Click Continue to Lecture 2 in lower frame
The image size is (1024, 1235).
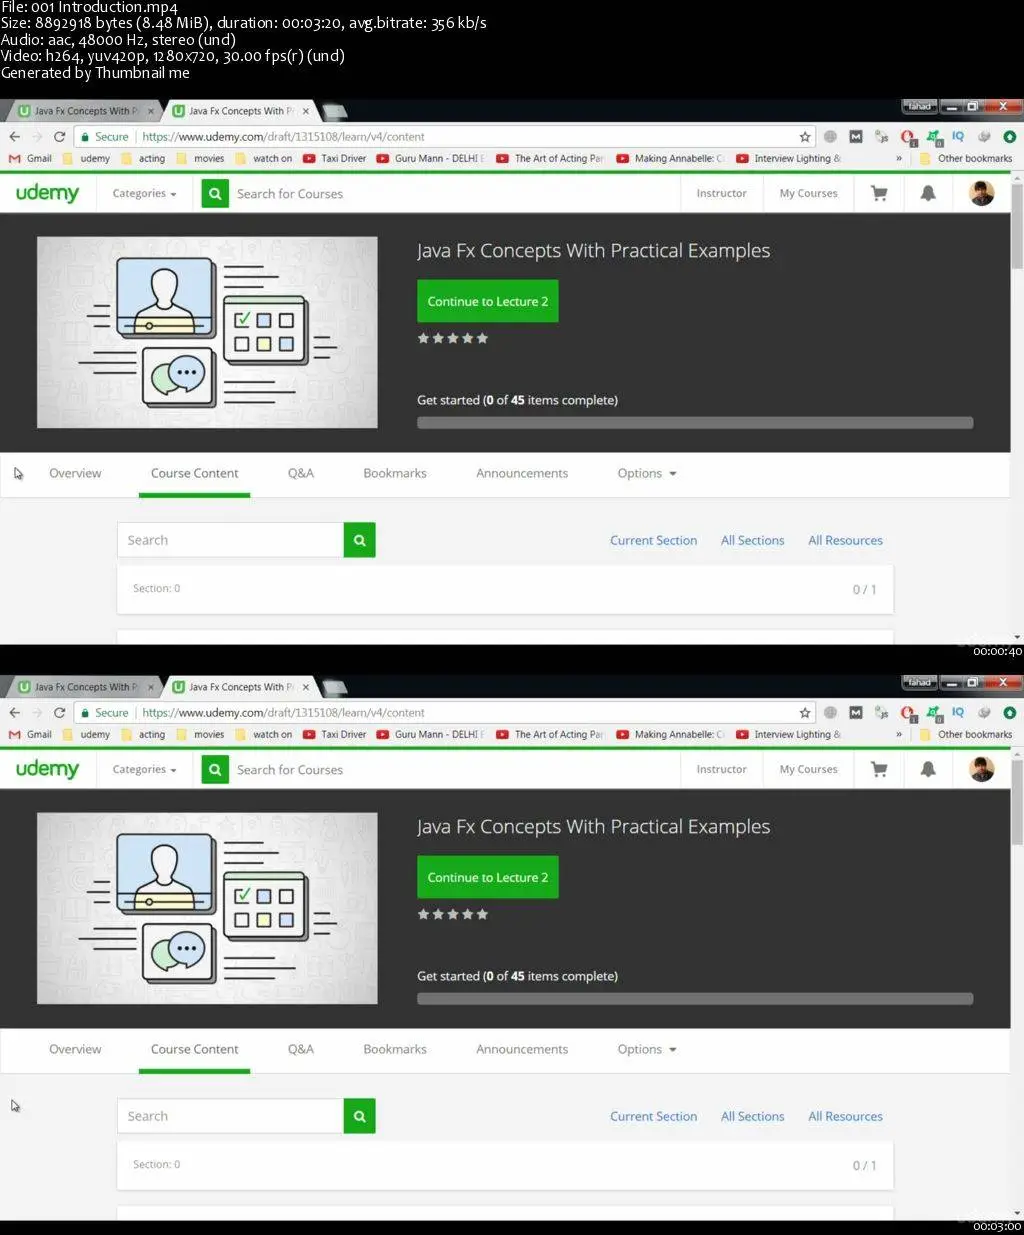coord(487,878)
